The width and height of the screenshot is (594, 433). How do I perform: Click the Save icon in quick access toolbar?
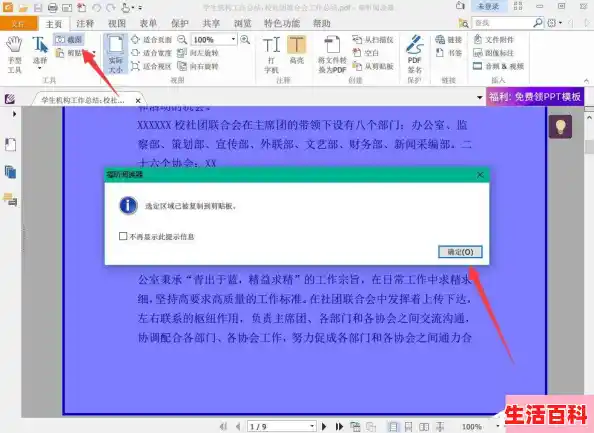pos(38,8)
